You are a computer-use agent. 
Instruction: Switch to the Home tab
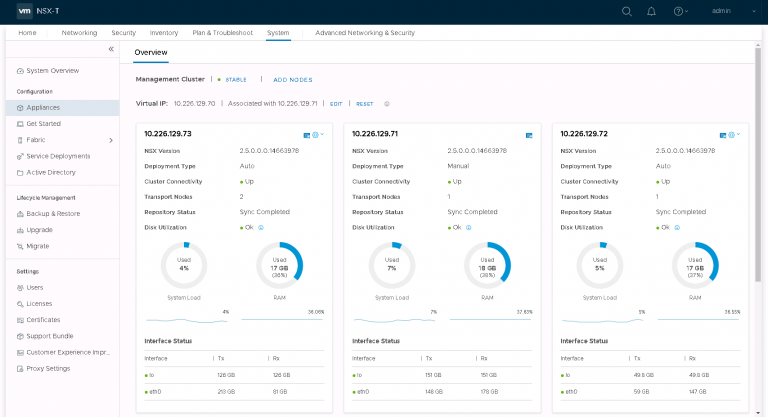[x=27, y=33]
